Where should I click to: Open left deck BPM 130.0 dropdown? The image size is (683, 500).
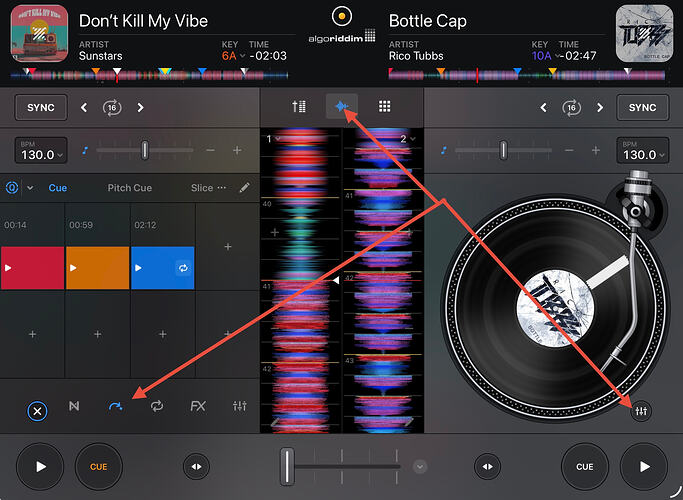point(41,150)
